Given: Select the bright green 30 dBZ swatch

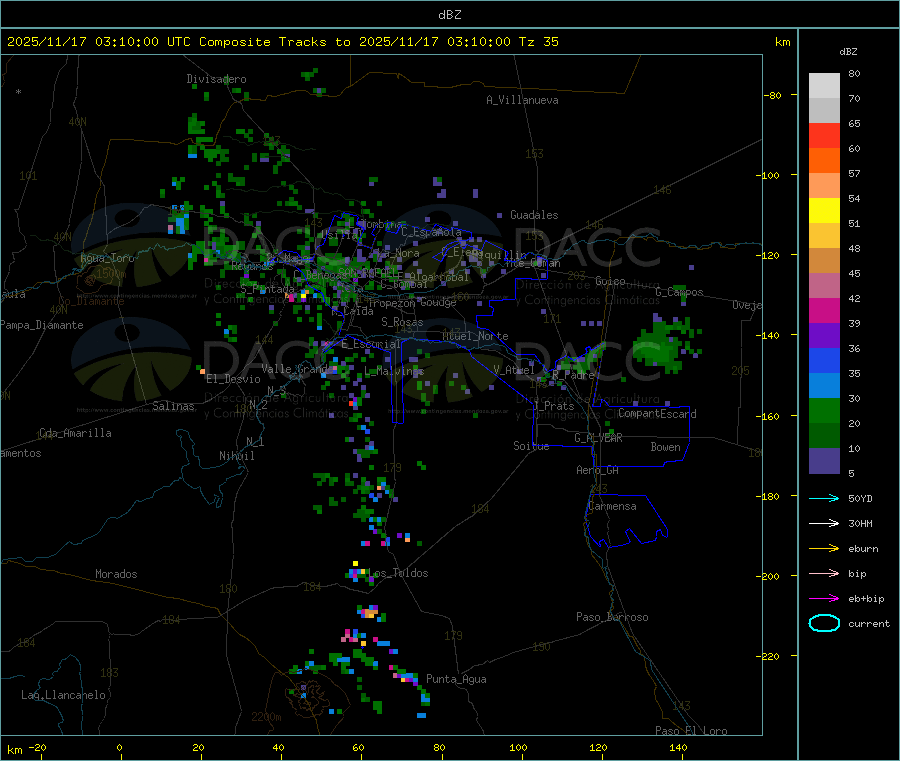Looking at the screenshot, I should (824, 410).
